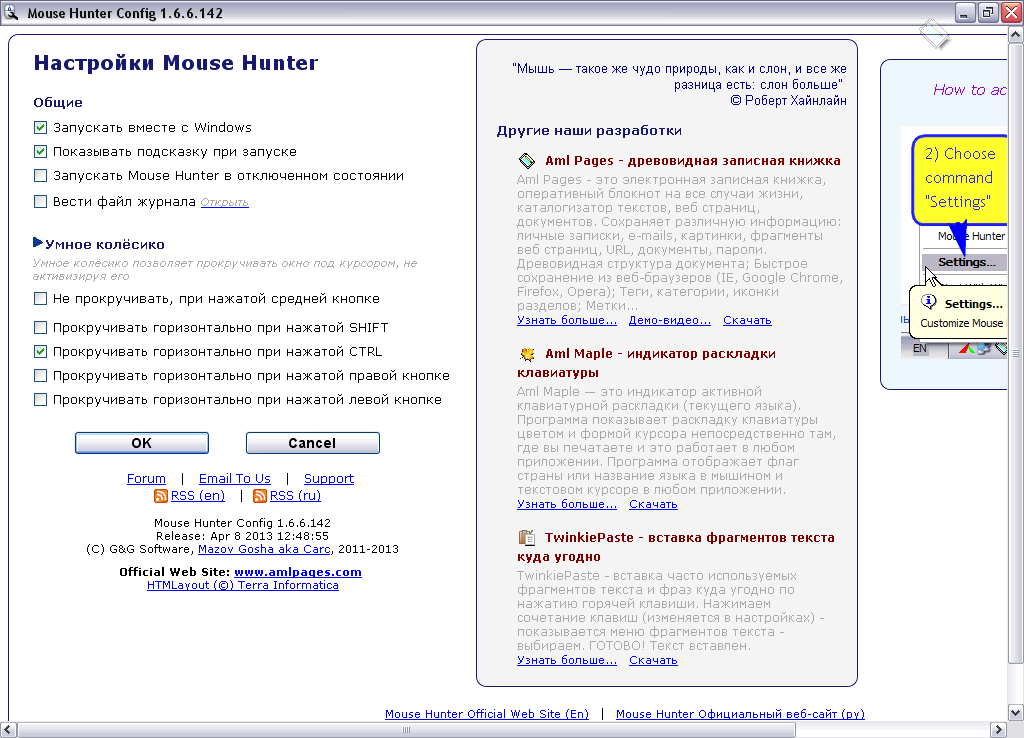Visit www.amlpages.com official site link
1024x738 pixels.
pyautogui.click(x=298, y=572)
